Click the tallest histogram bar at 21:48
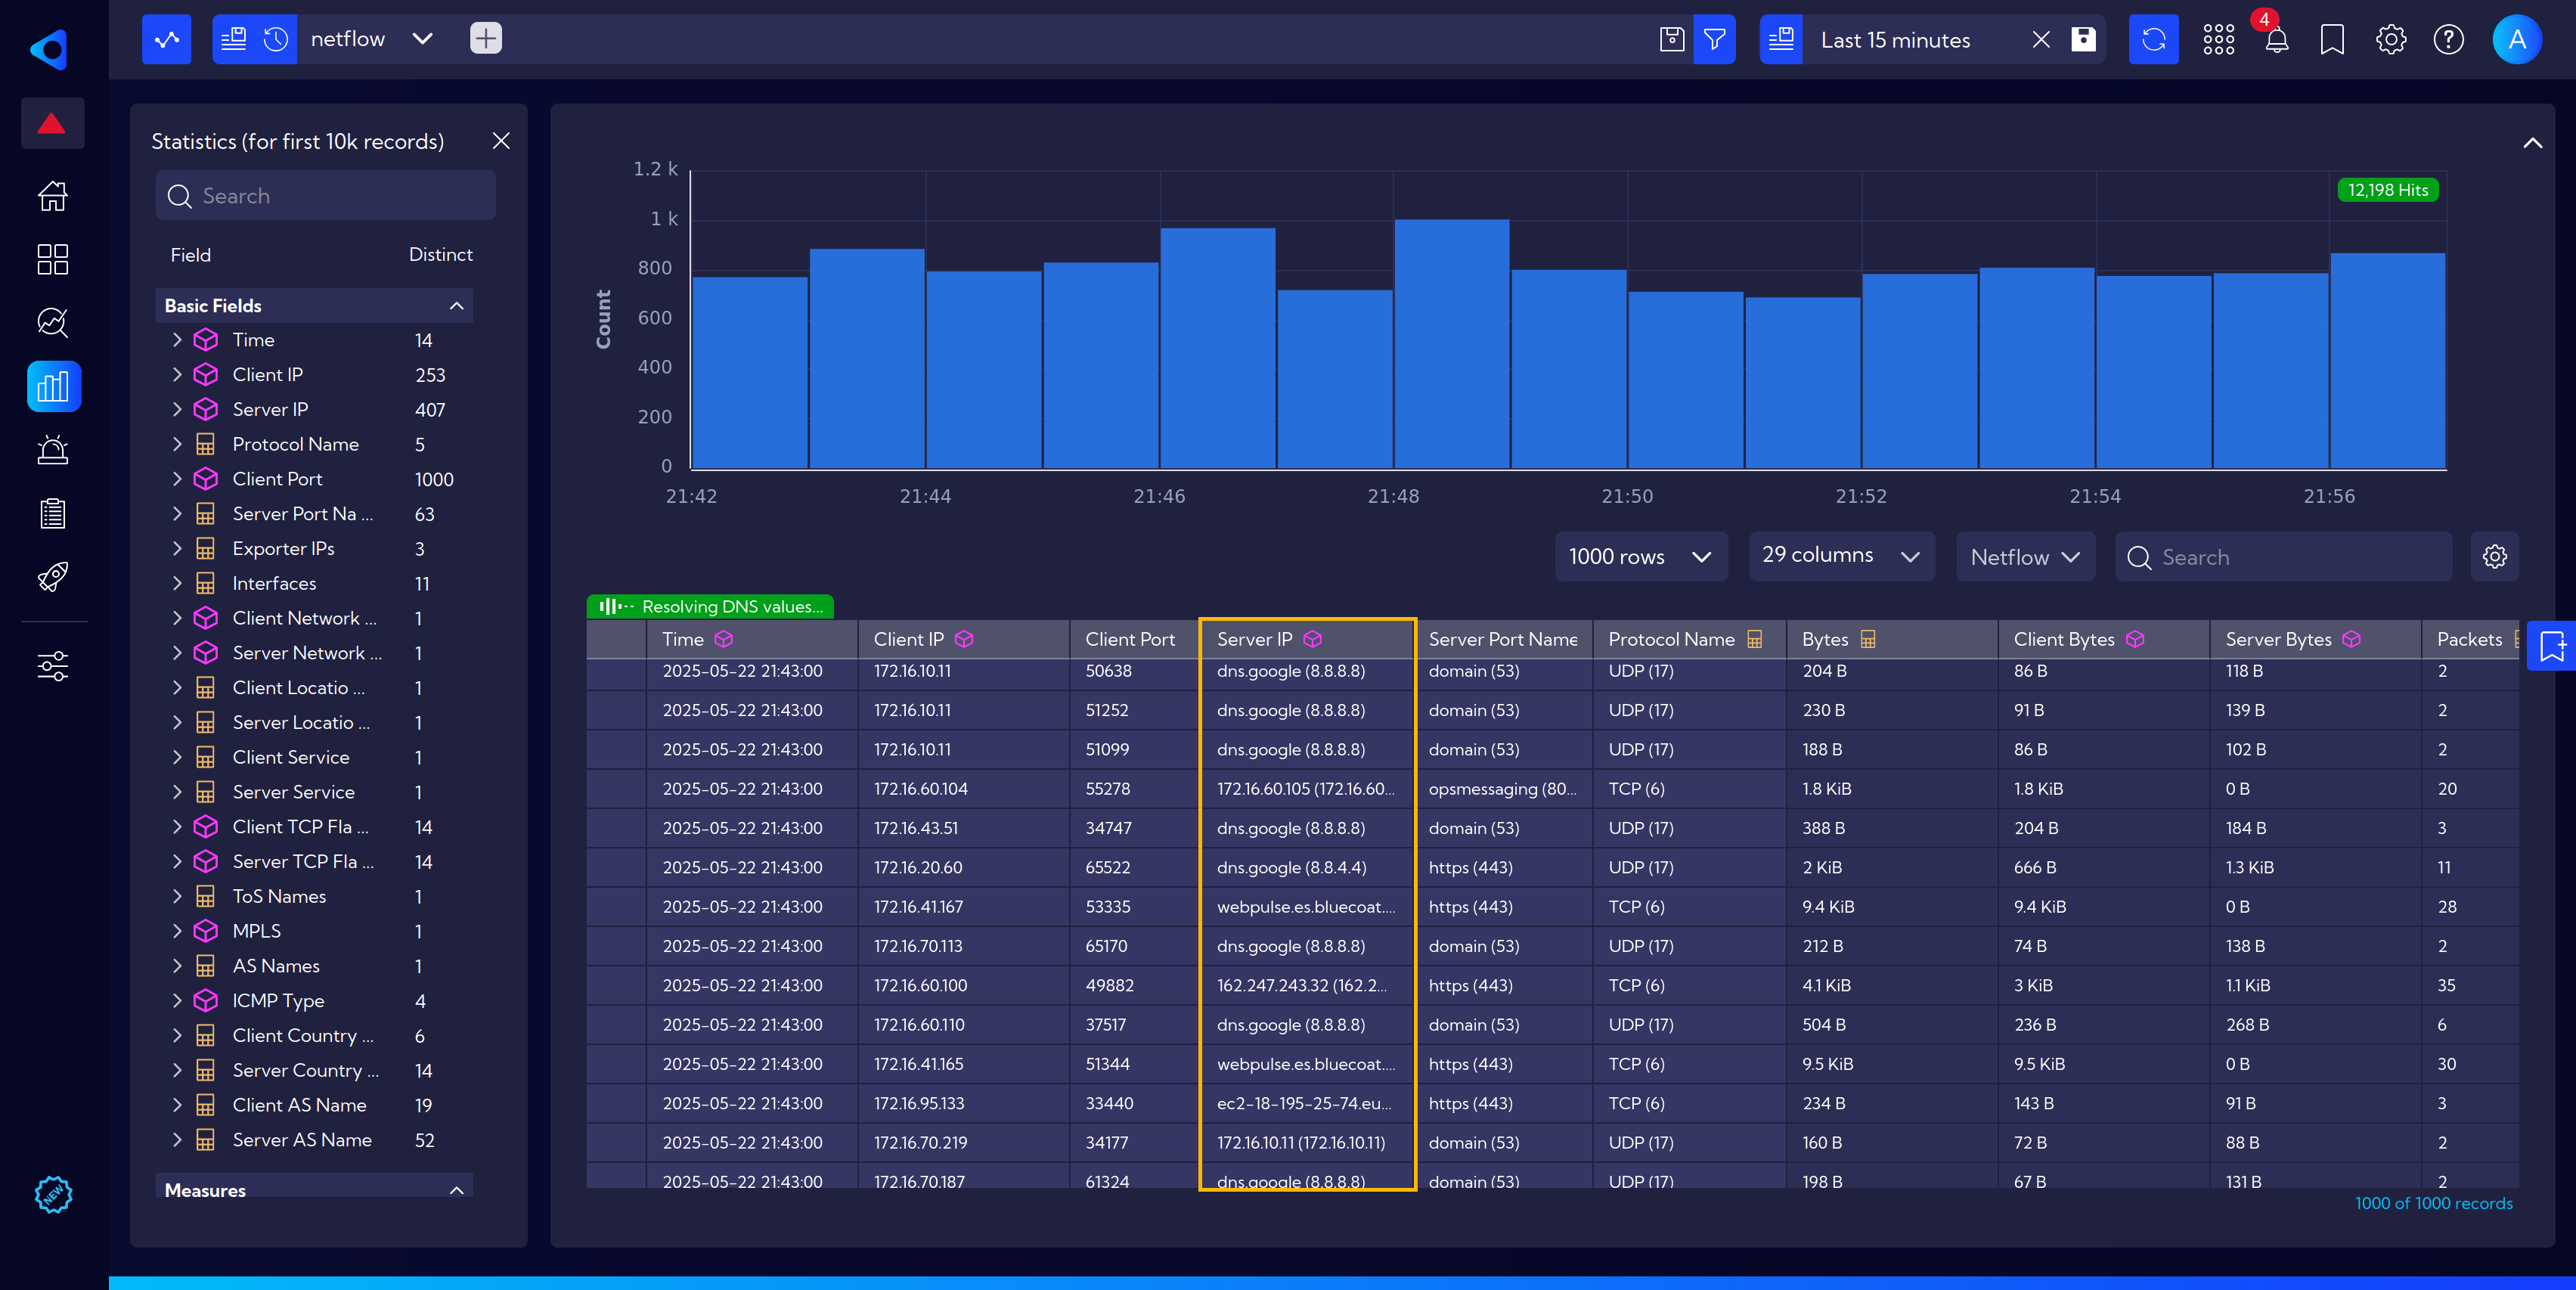This screenshot has height=1290, width=2576. click(1451, 344)
